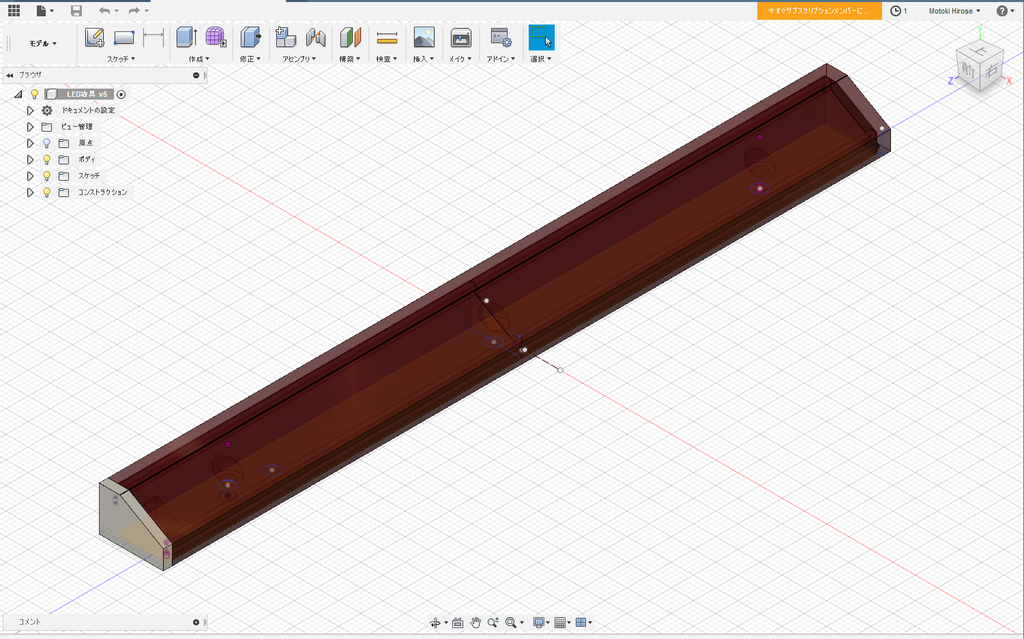Expand the スケッチ tree node
This screenshot has width=1024, height=639.
[x=30, y=176]
